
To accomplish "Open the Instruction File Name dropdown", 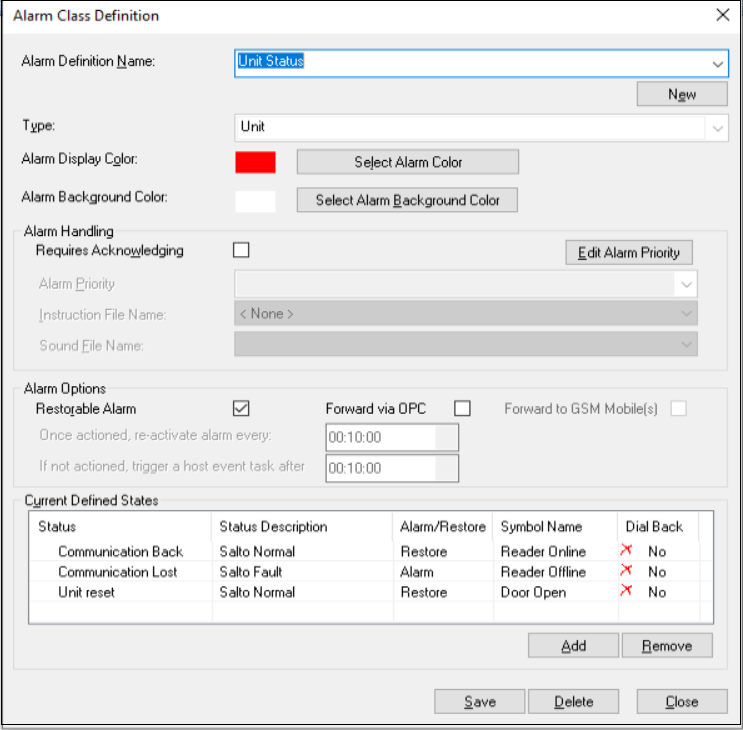I will click(x=686, y=314).
